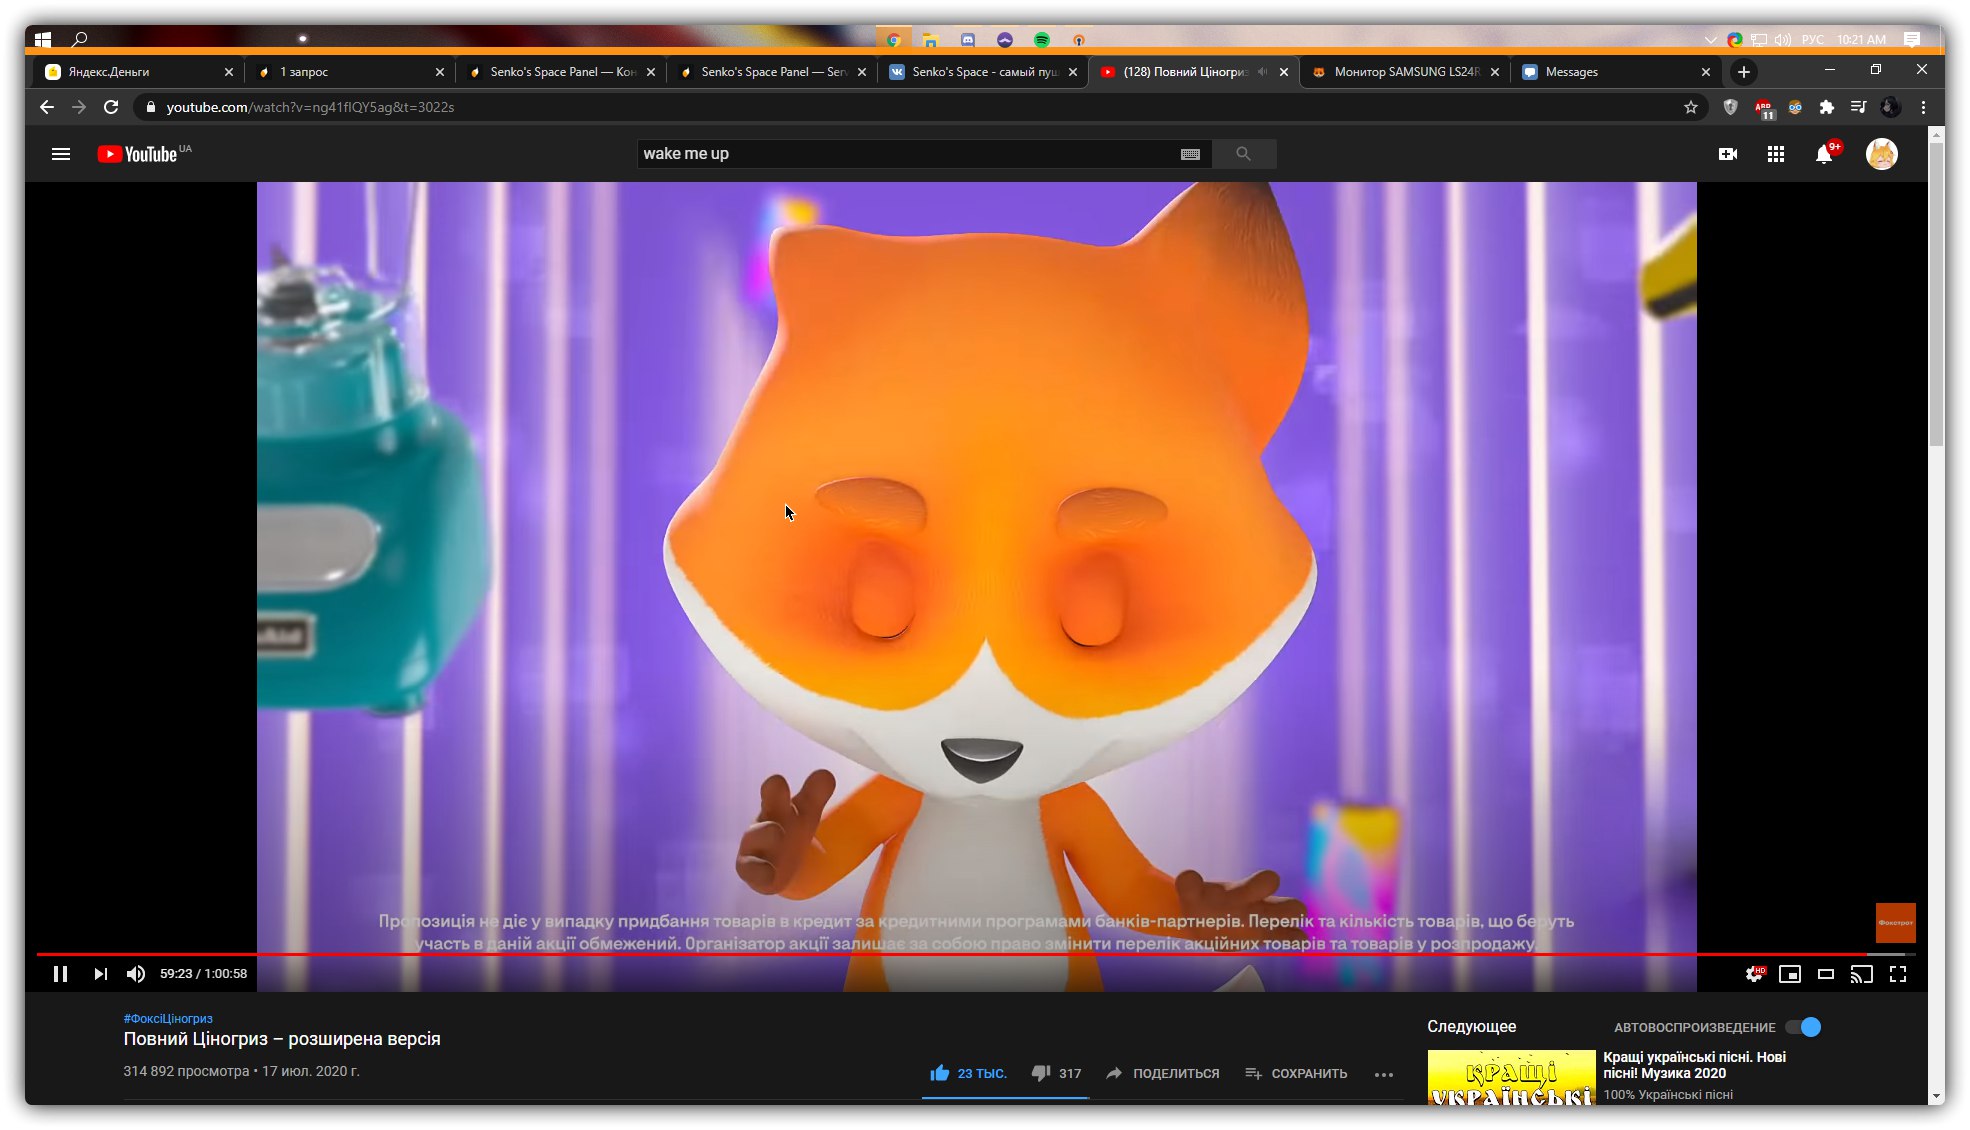Switch to 'Senko's Space Panel — Кон' tab
The image size is (1970, 1130).
click(560, 72)
